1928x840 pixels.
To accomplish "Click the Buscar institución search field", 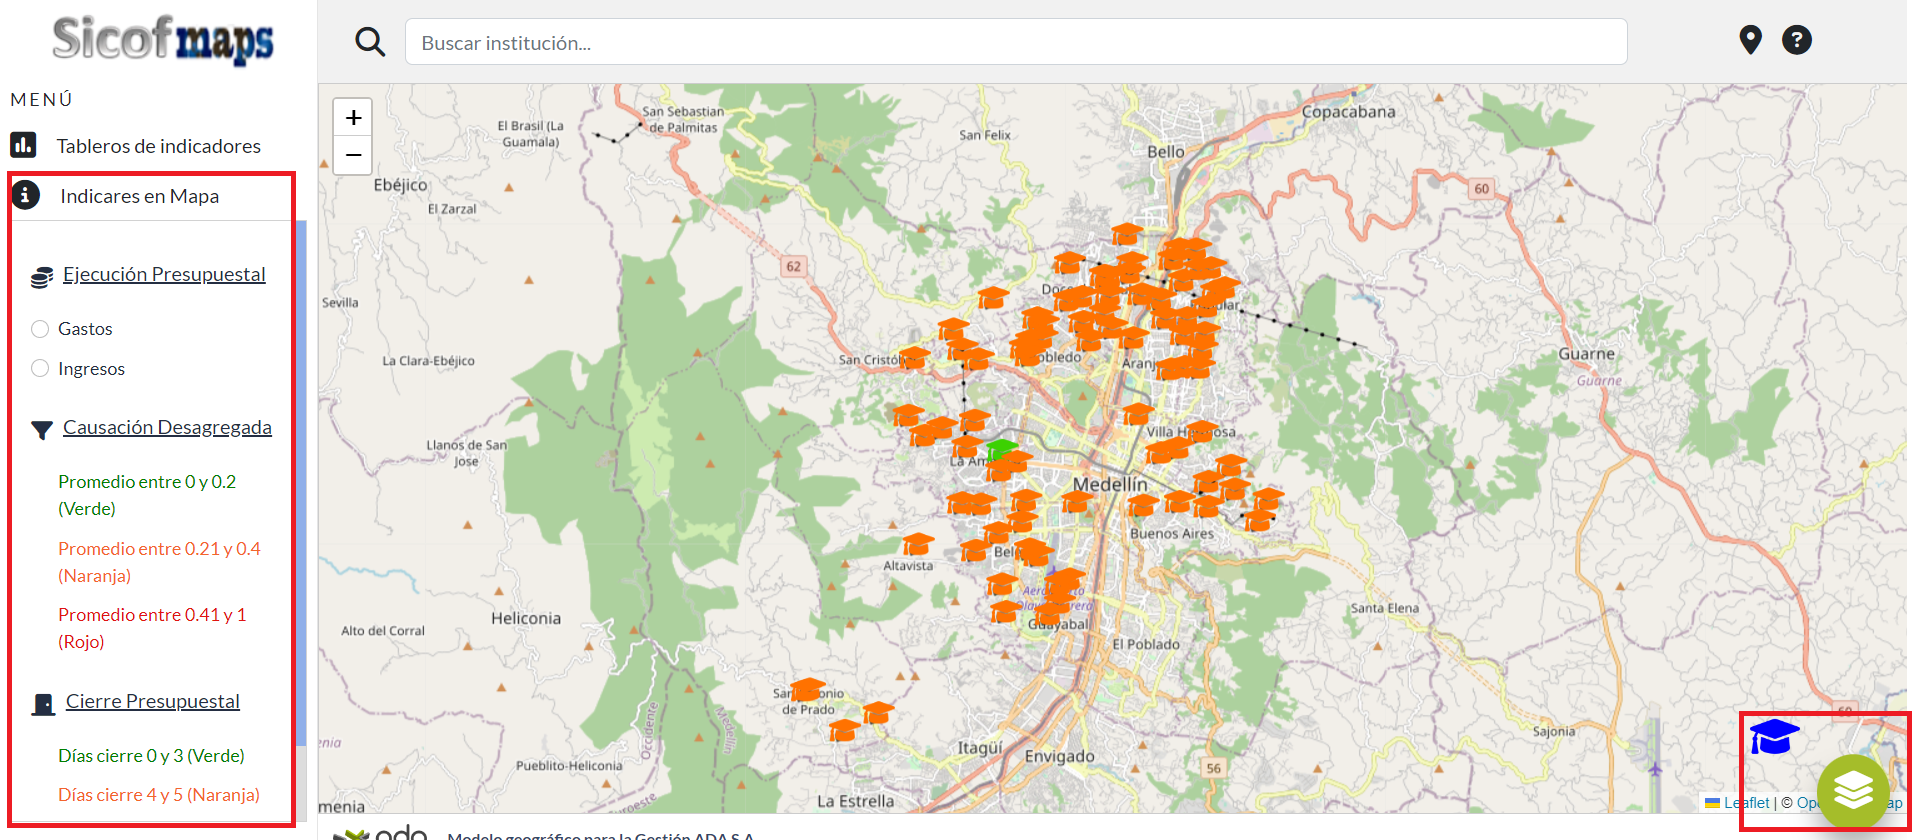I will point(1015,43).
